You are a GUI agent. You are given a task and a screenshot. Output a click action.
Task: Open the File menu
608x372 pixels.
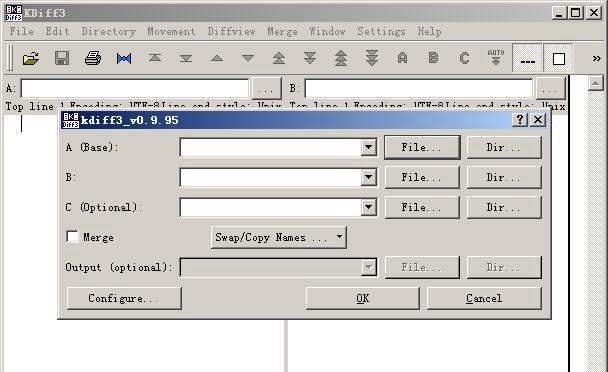point(22,31)
